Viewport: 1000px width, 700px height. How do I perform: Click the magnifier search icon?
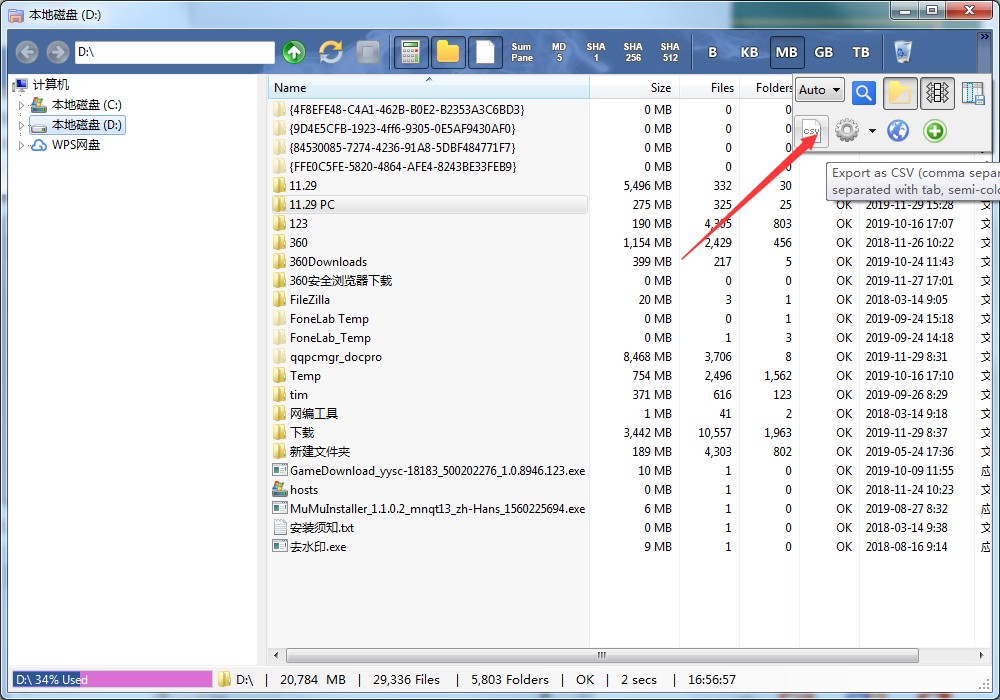(x=864, y=93)
